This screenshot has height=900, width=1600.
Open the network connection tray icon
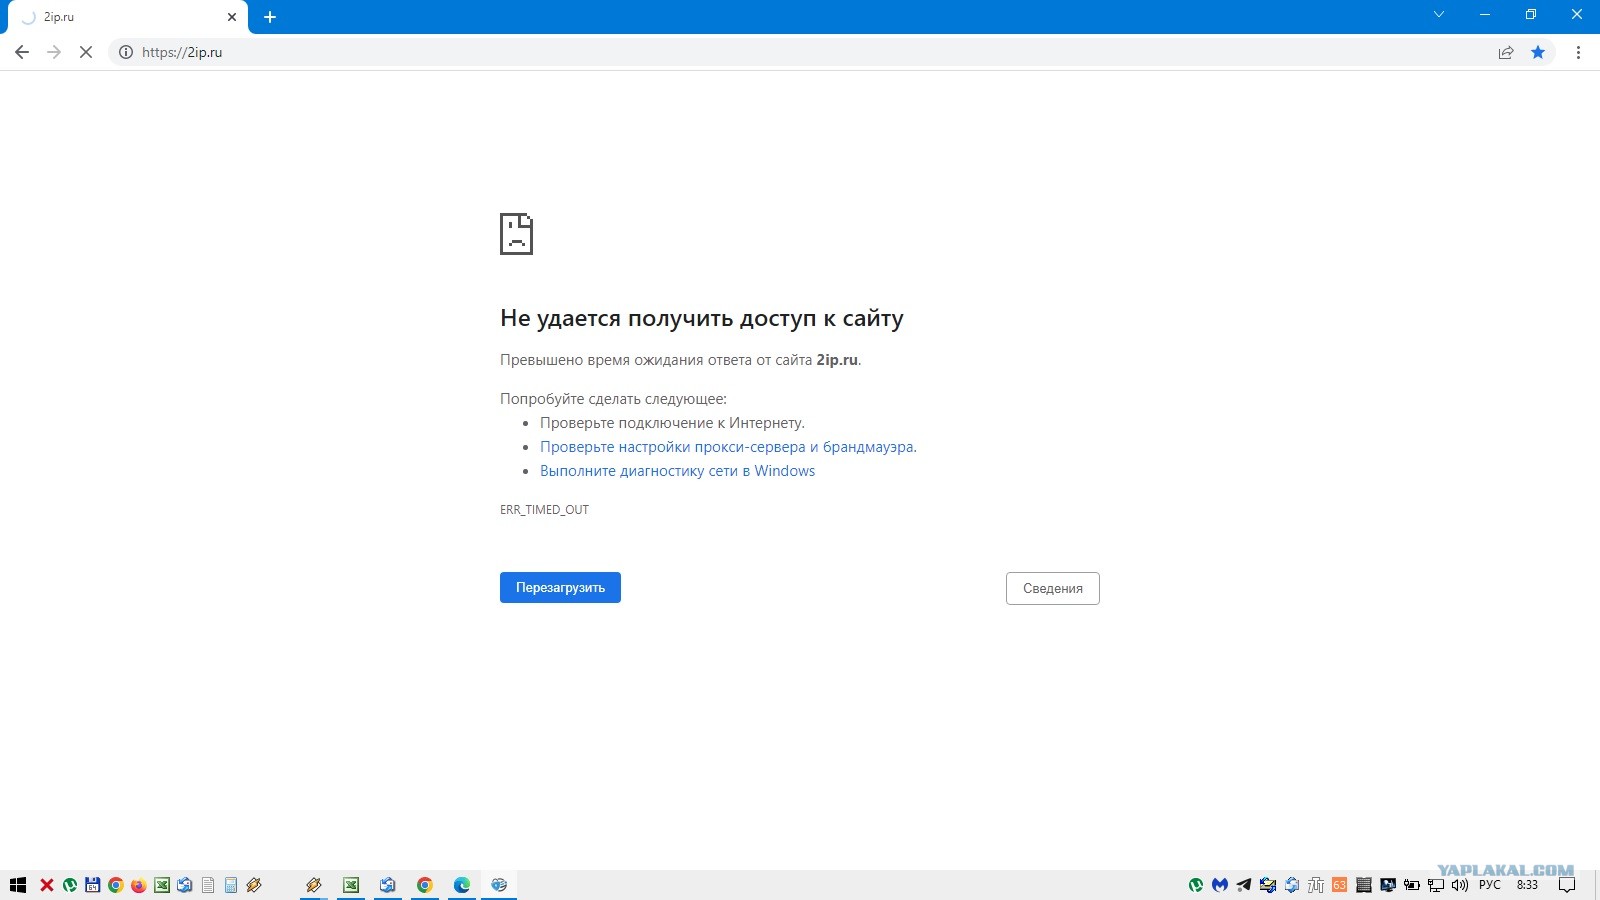[1436, 885]
